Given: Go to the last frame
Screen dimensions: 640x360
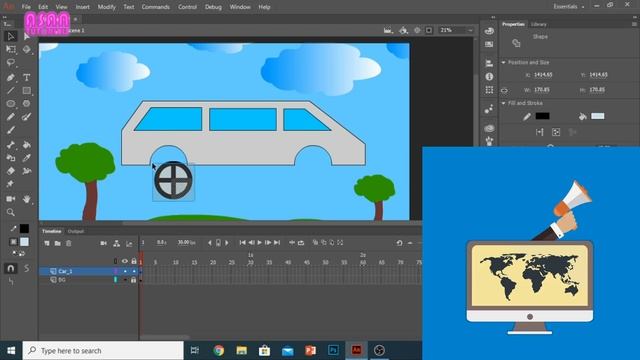Looking at the screenshot, I should tap(277, 243).
